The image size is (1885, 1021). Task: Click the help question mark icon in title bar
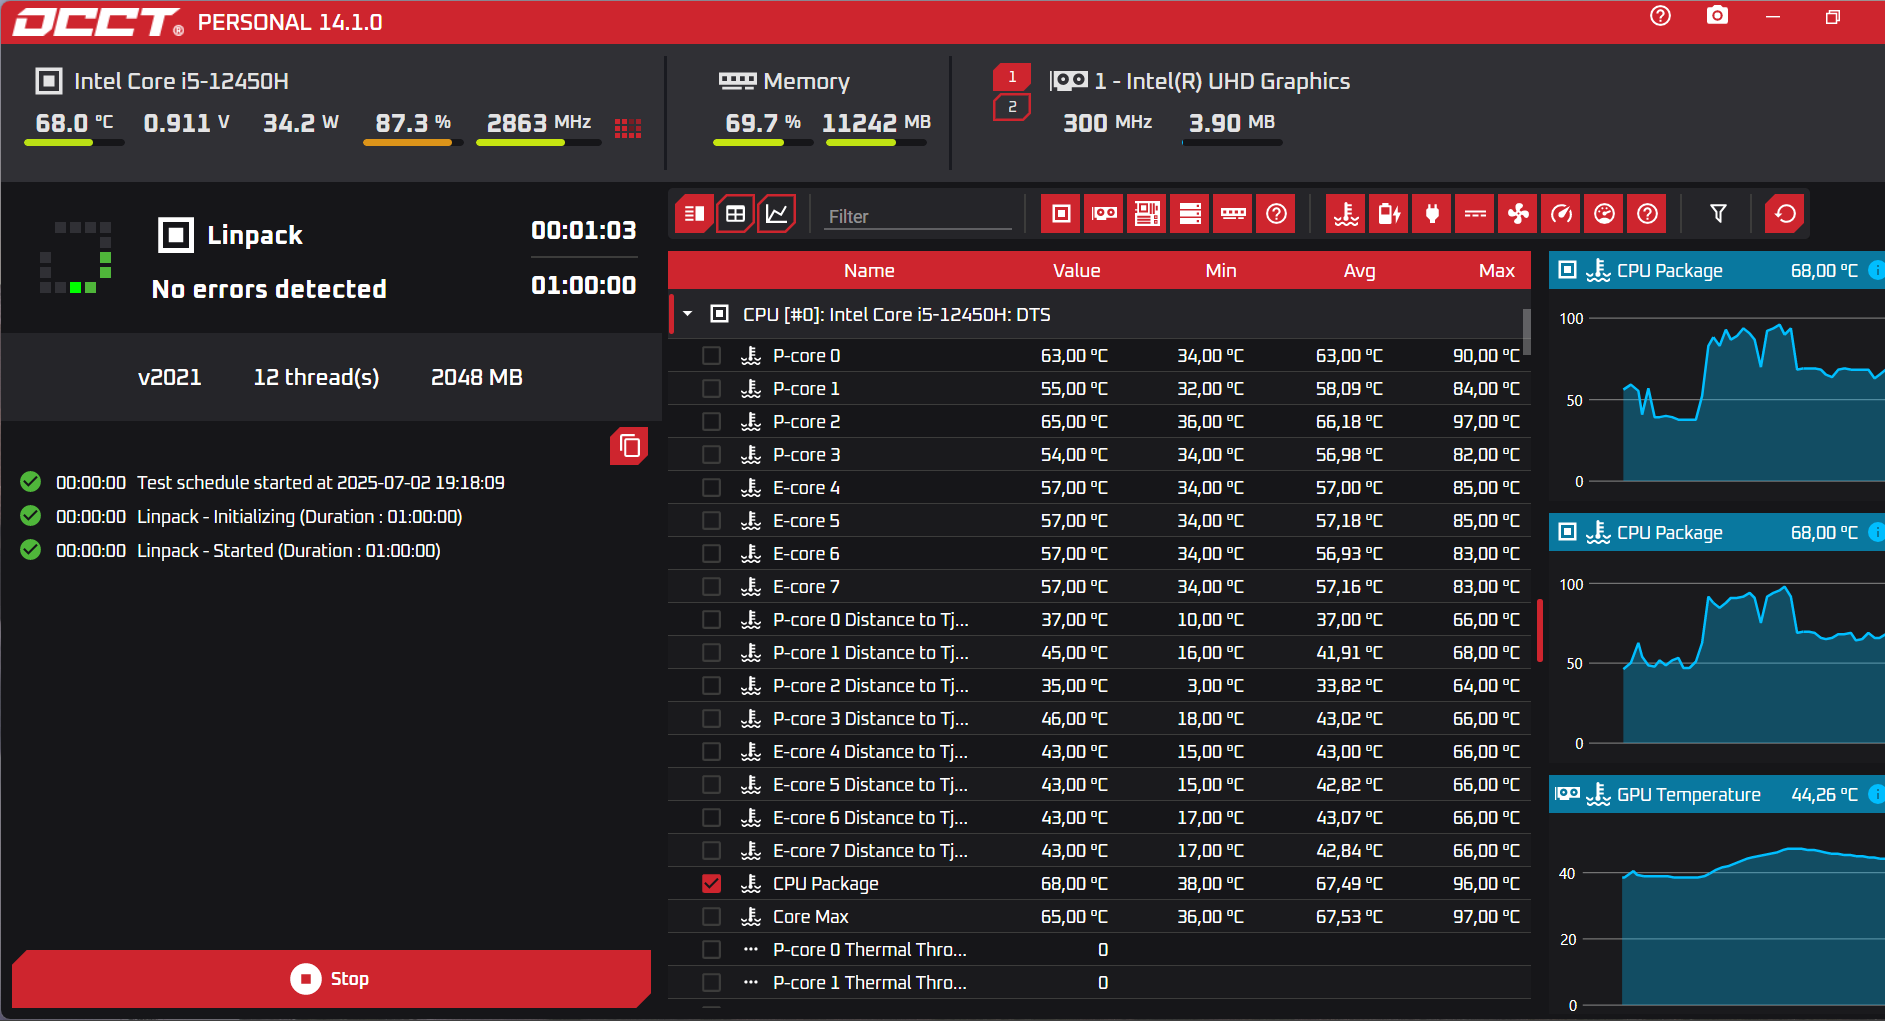pyautogui.click(x=1660, y=16)
